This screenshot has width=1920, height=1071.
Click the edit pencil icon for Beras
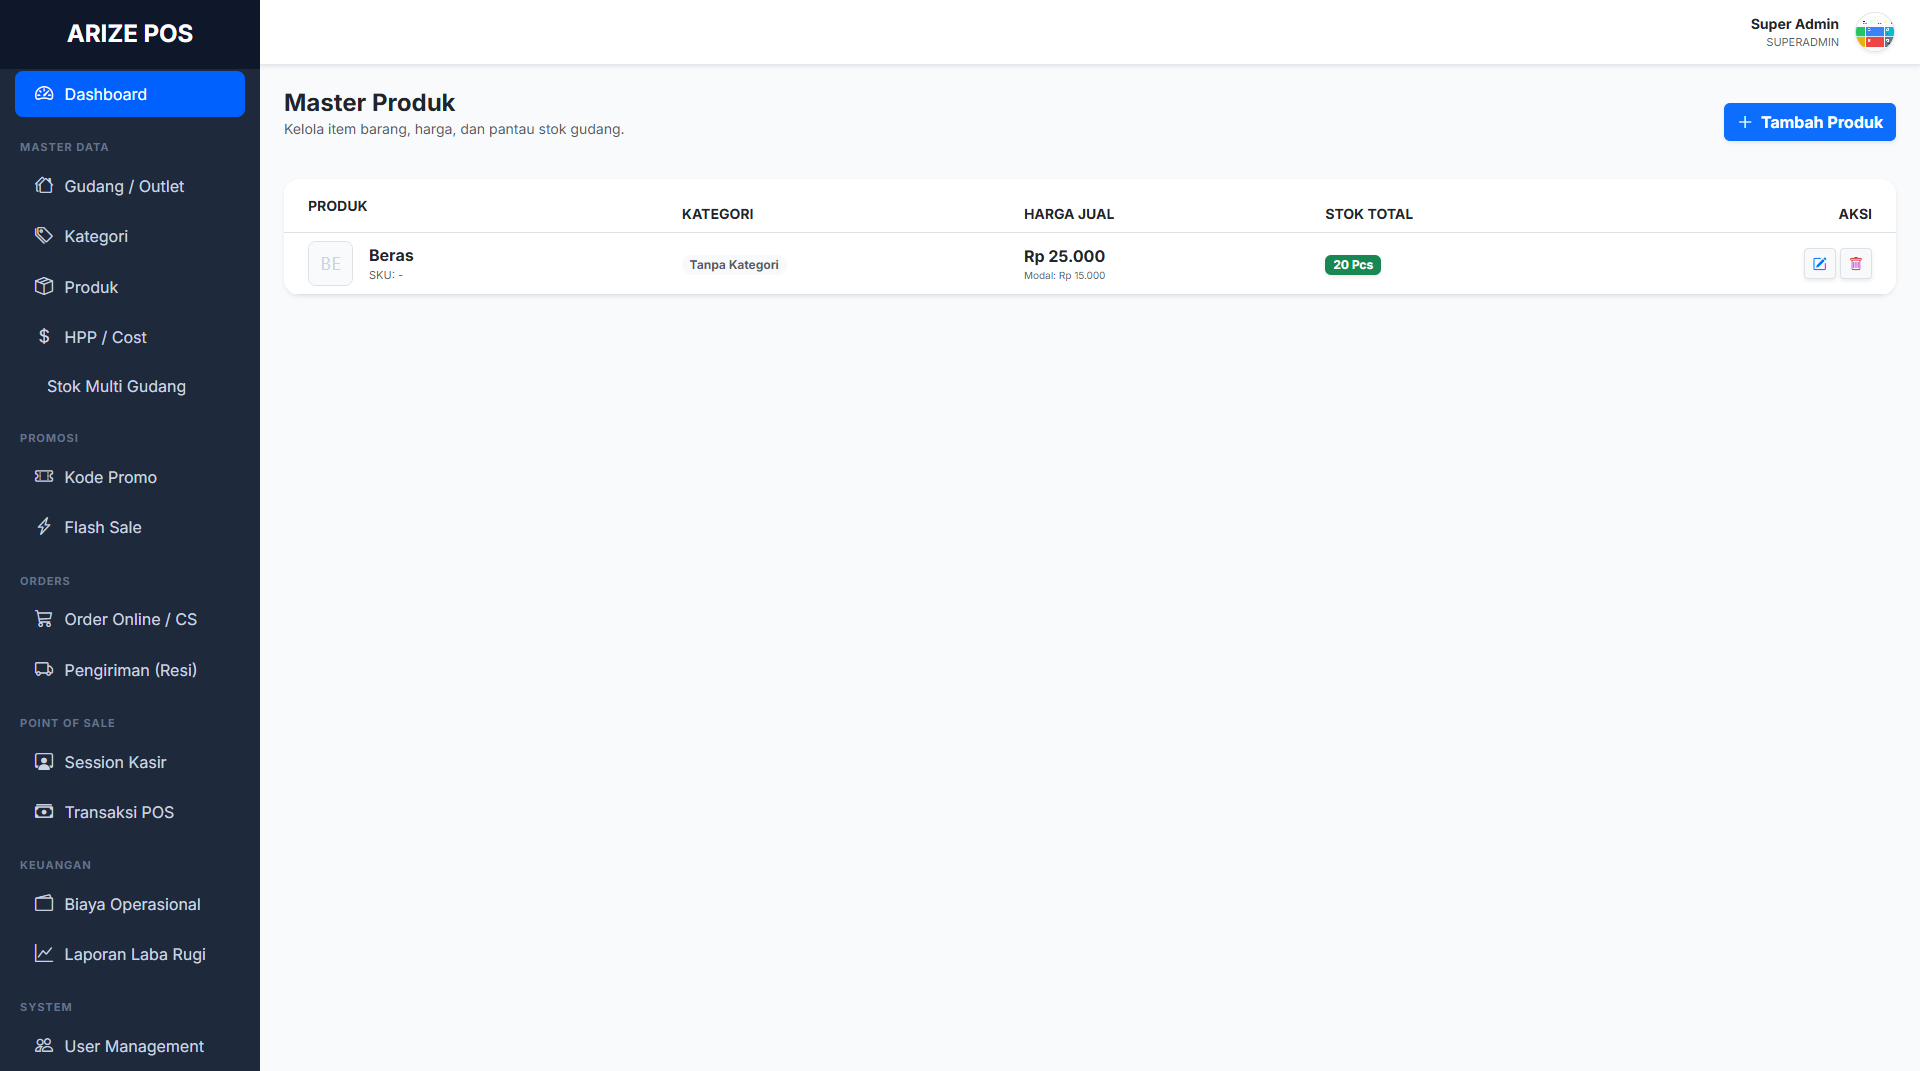pos(1819,264)
